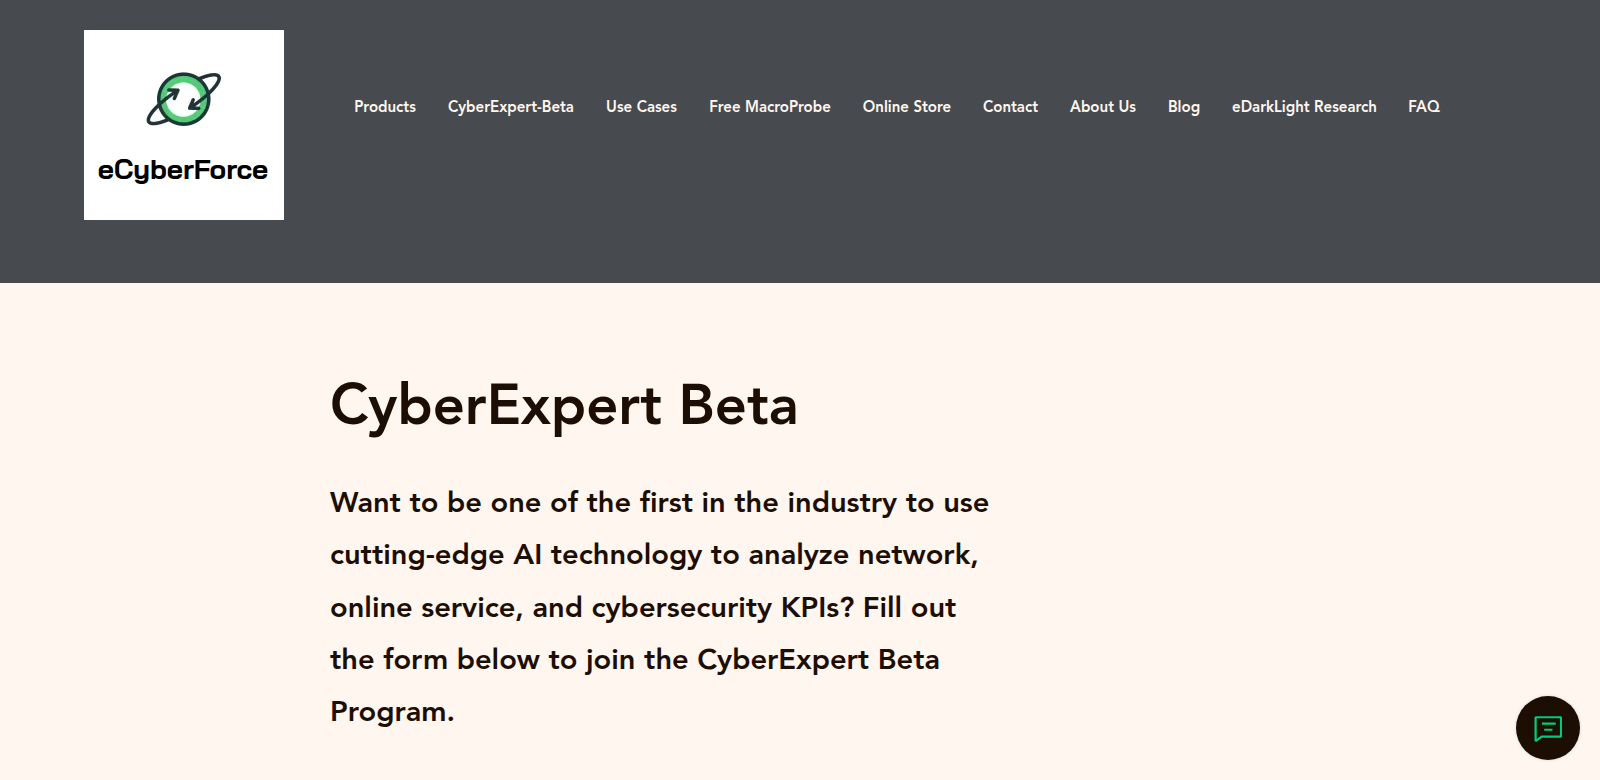Click the green planet logo icon
Viewport: 1600px width, 780px height.
pyautogui.click(x=184, y=99)
